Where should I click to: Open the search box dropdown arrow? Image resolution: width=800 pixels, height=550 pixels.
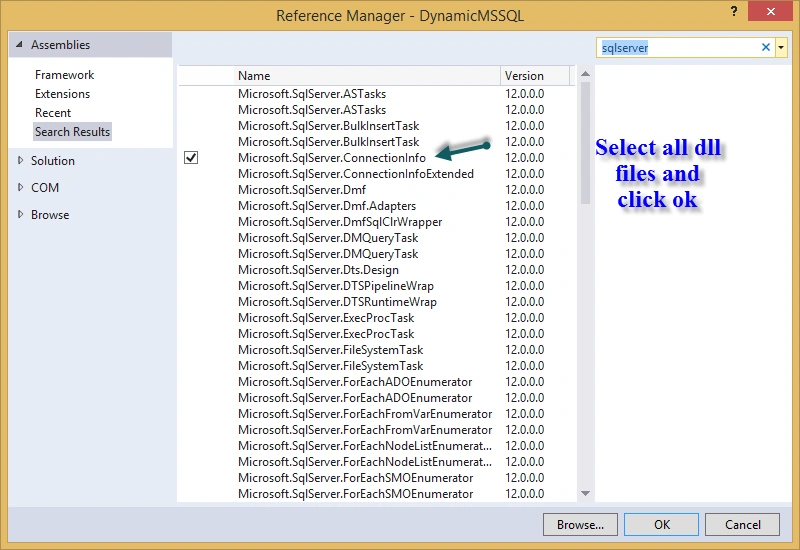click(x=781, y=47)
